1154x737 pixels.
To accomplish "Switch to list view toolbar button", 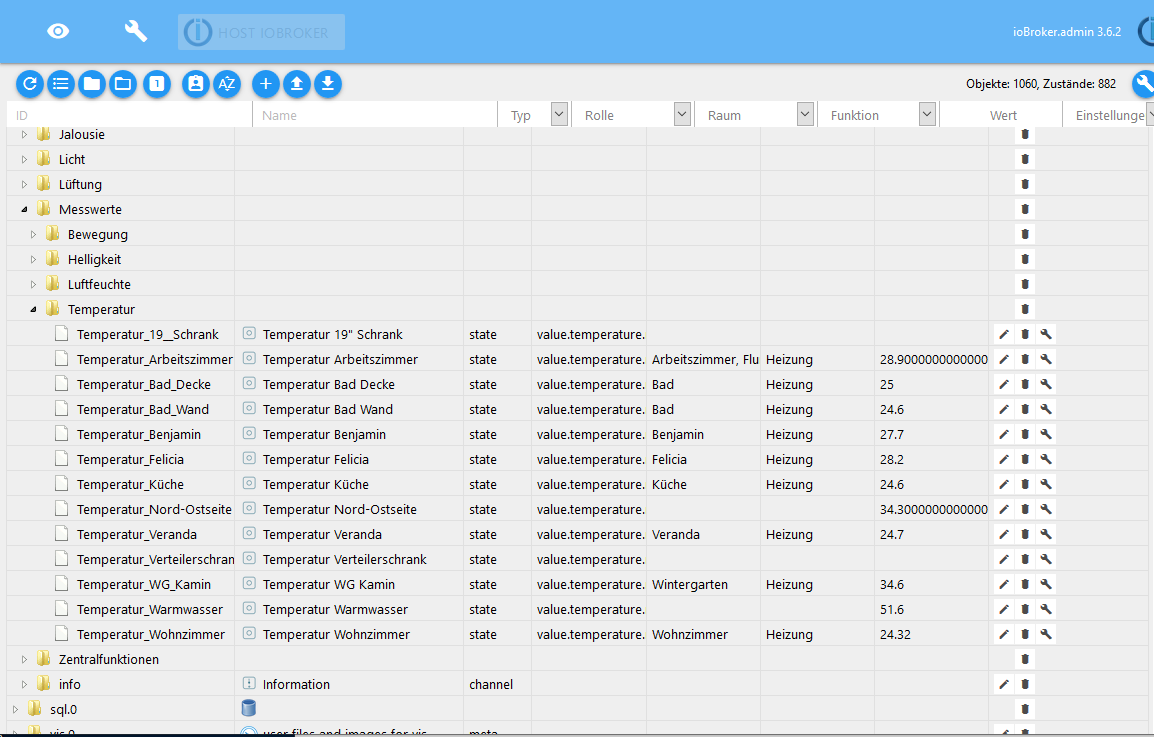I will click(x=61, y=84).
